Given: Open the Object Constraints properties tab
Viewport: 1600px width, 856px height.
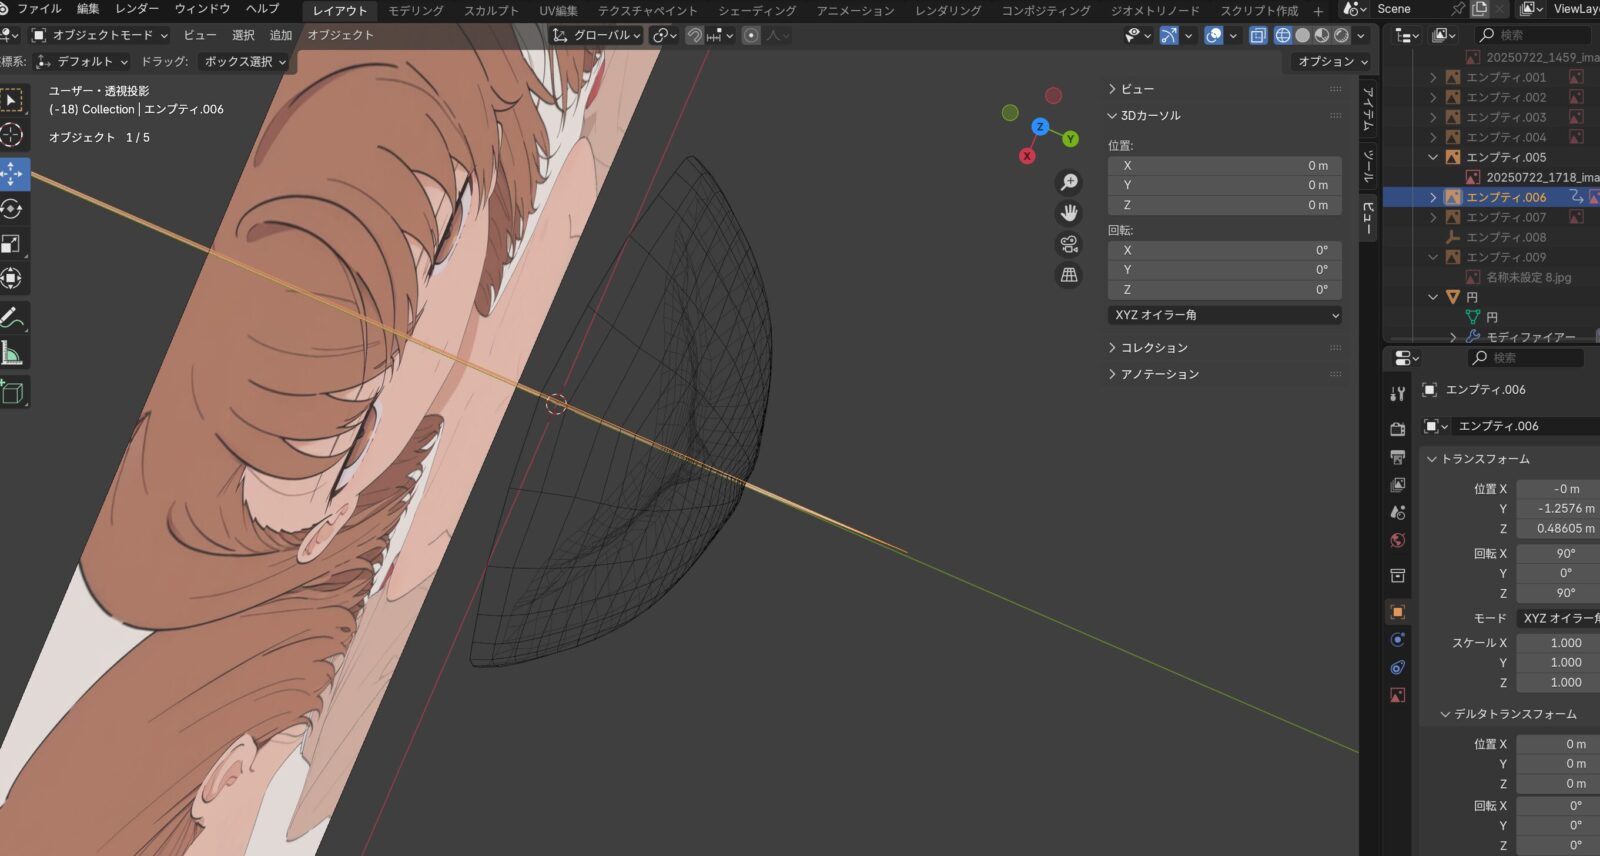Looking at the screenshot, I should [1398, 667].
